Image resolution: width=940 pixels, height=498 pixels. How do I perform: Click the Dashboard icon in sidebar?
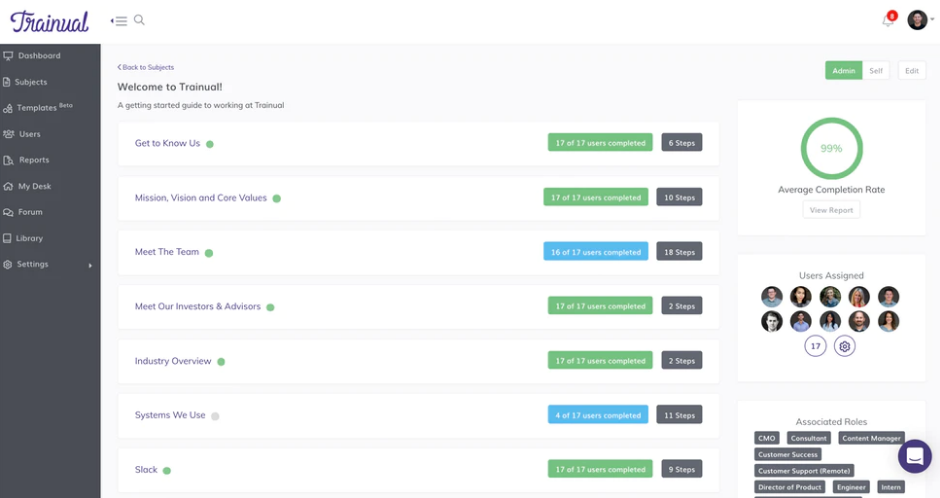pyautogui.click(x=8, y=56)
